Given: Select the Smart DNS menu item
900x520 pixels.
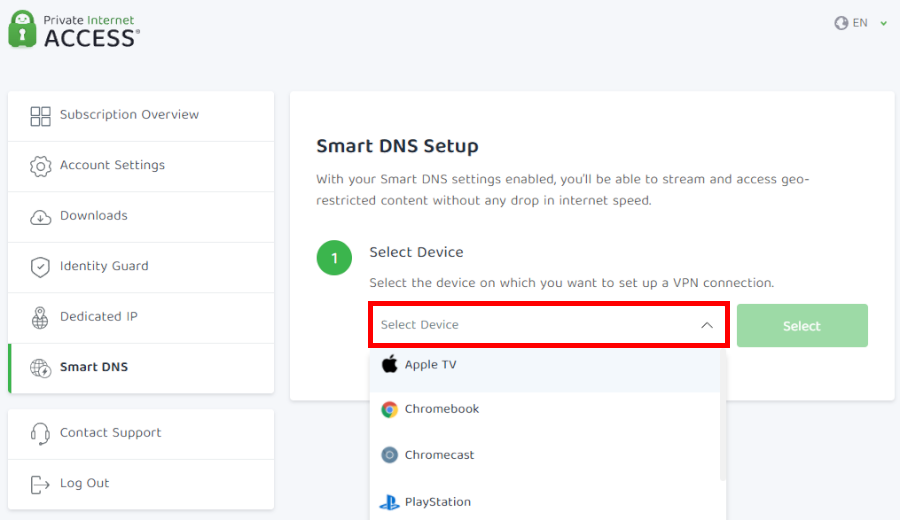Looking at the screenshot, I should pyautogui.click(x=141, y=368).
